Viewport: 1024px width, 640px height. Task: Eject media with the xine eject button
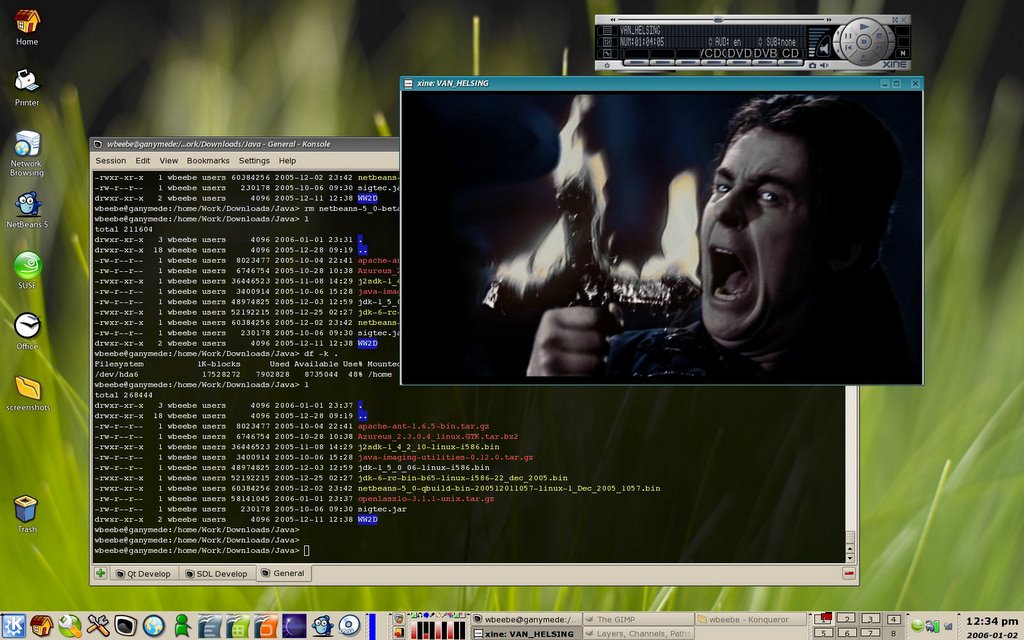pyautogui.click(x=865, y=57)
